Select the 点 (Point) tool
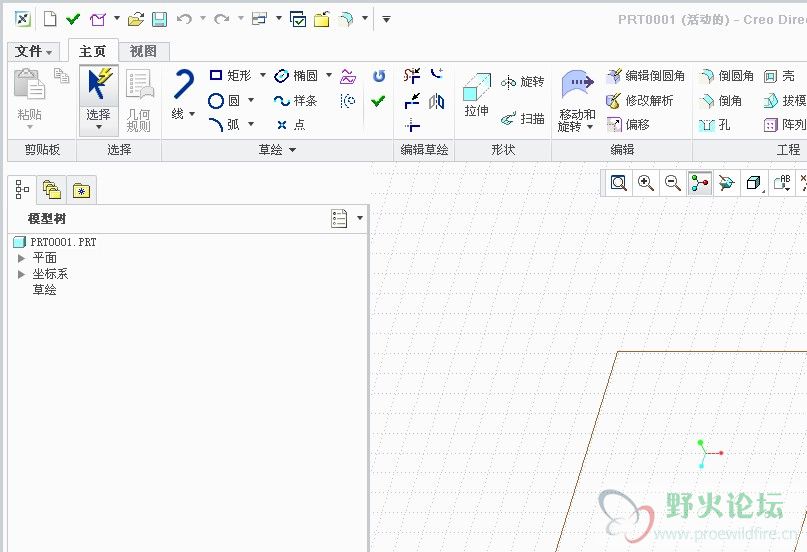 291,124
